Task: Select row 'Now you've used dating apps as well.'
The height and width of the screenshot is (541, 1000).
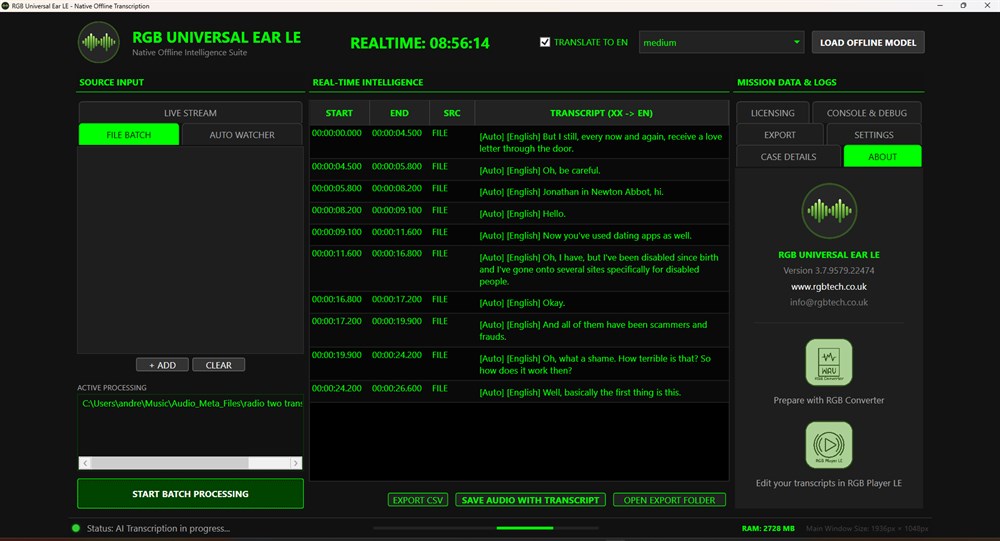Action: click(x=519, y=235)
